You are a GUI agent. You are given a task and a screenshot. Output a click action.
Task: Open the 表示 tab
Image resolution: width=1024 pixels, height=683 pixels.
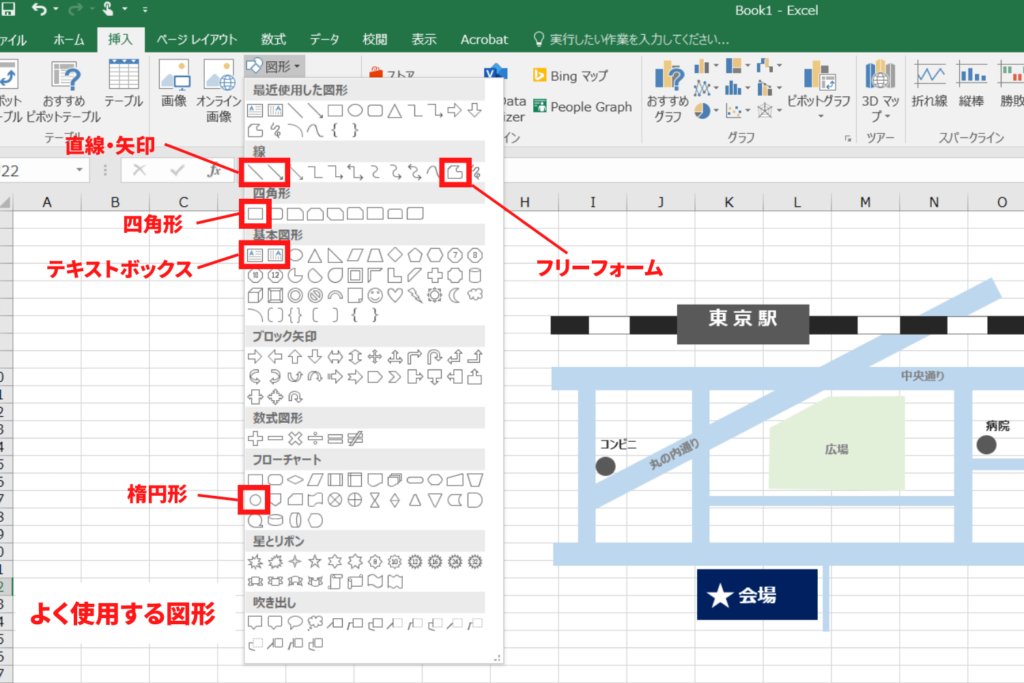click(424, 40)
